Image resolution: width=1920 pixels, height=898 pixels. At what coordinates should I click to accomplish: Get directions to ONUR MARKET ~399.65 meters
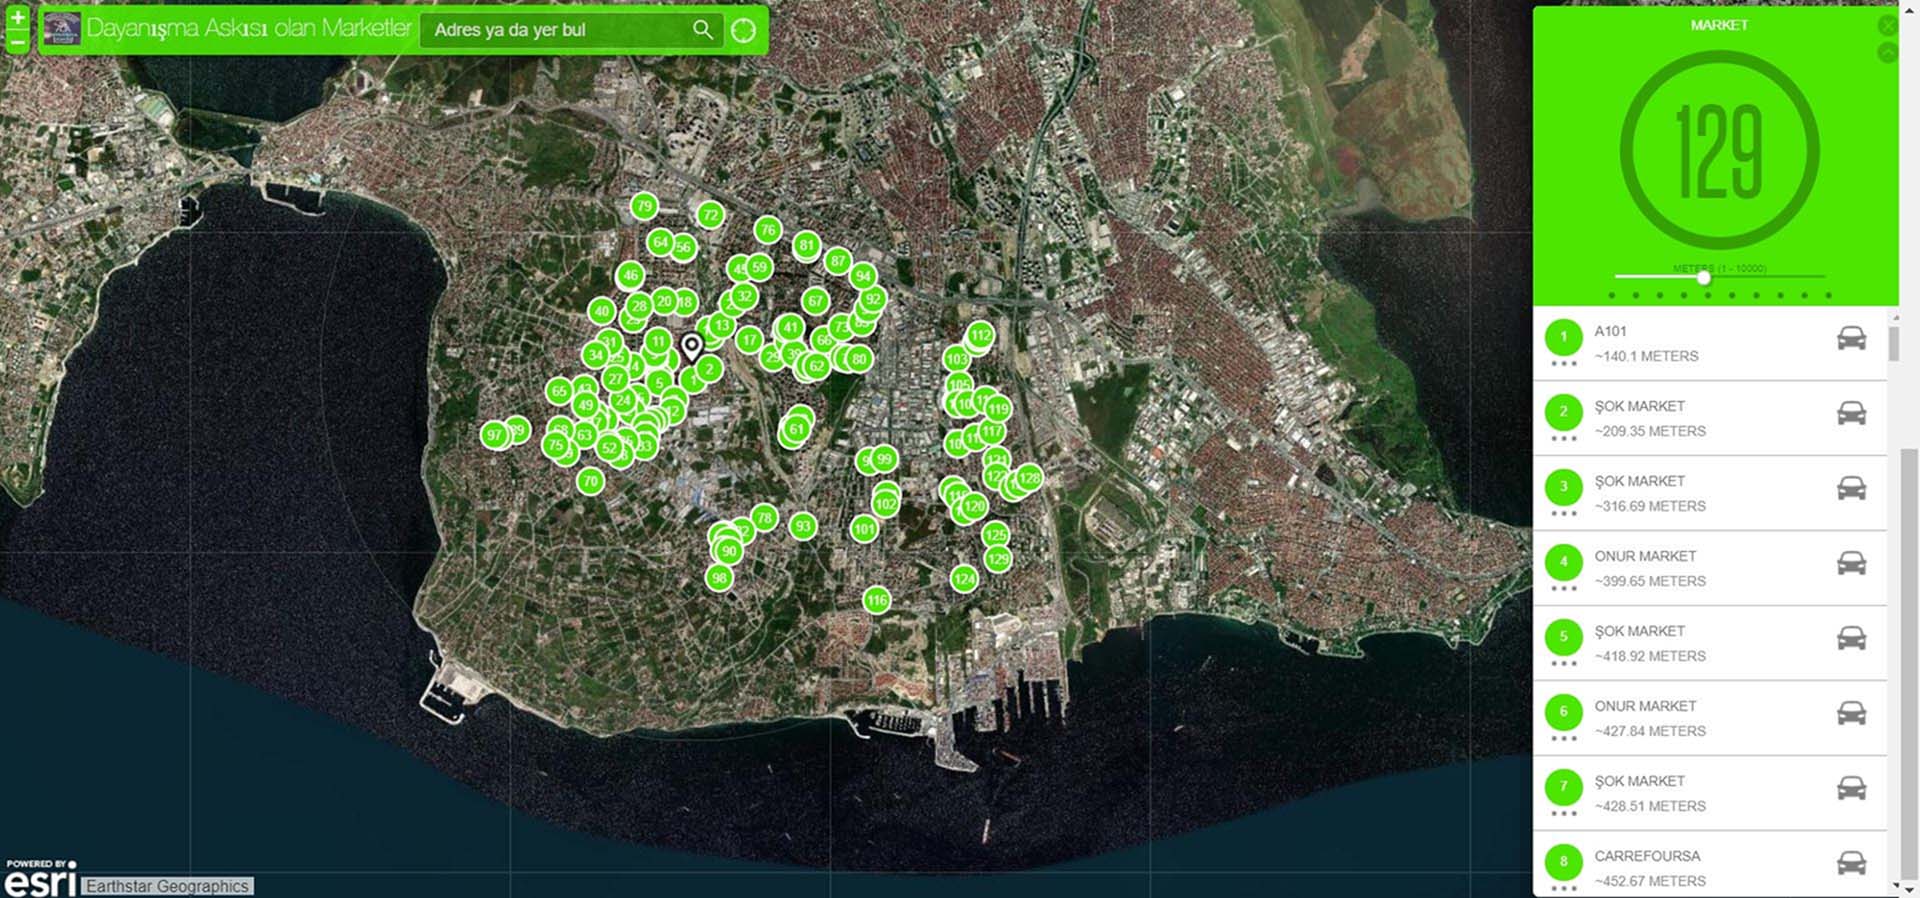[x=1851, y=563]
